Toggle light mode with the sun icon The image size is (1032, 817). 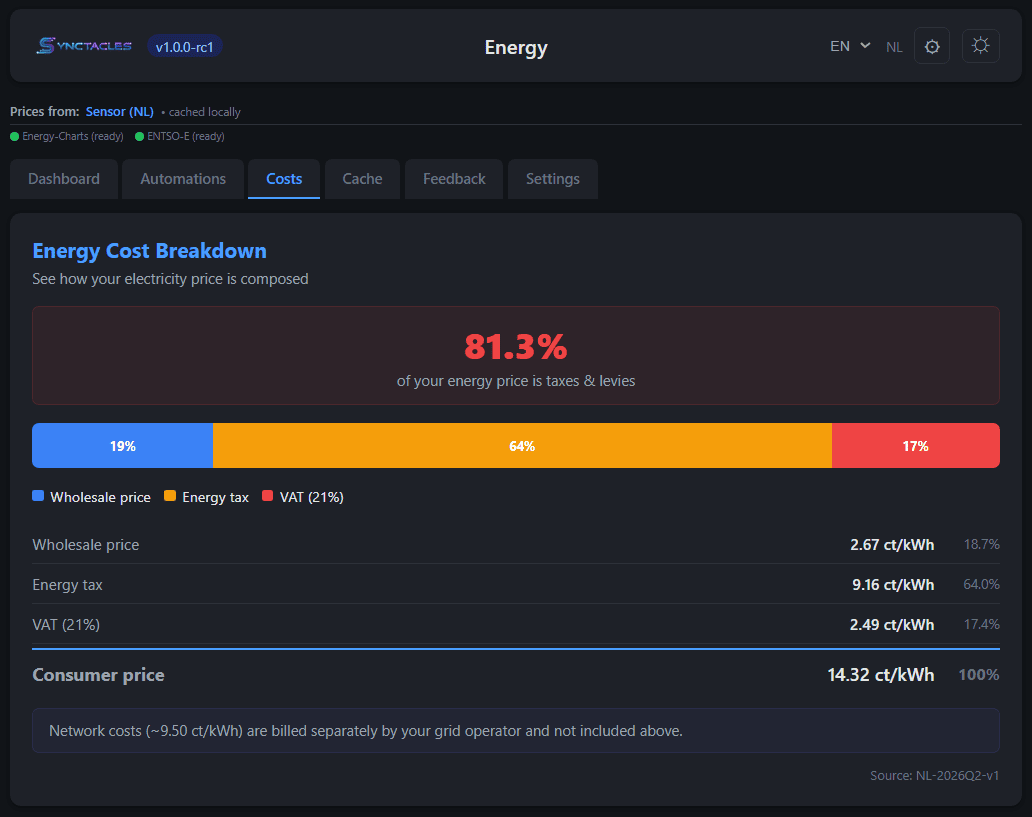pos(980,45)
